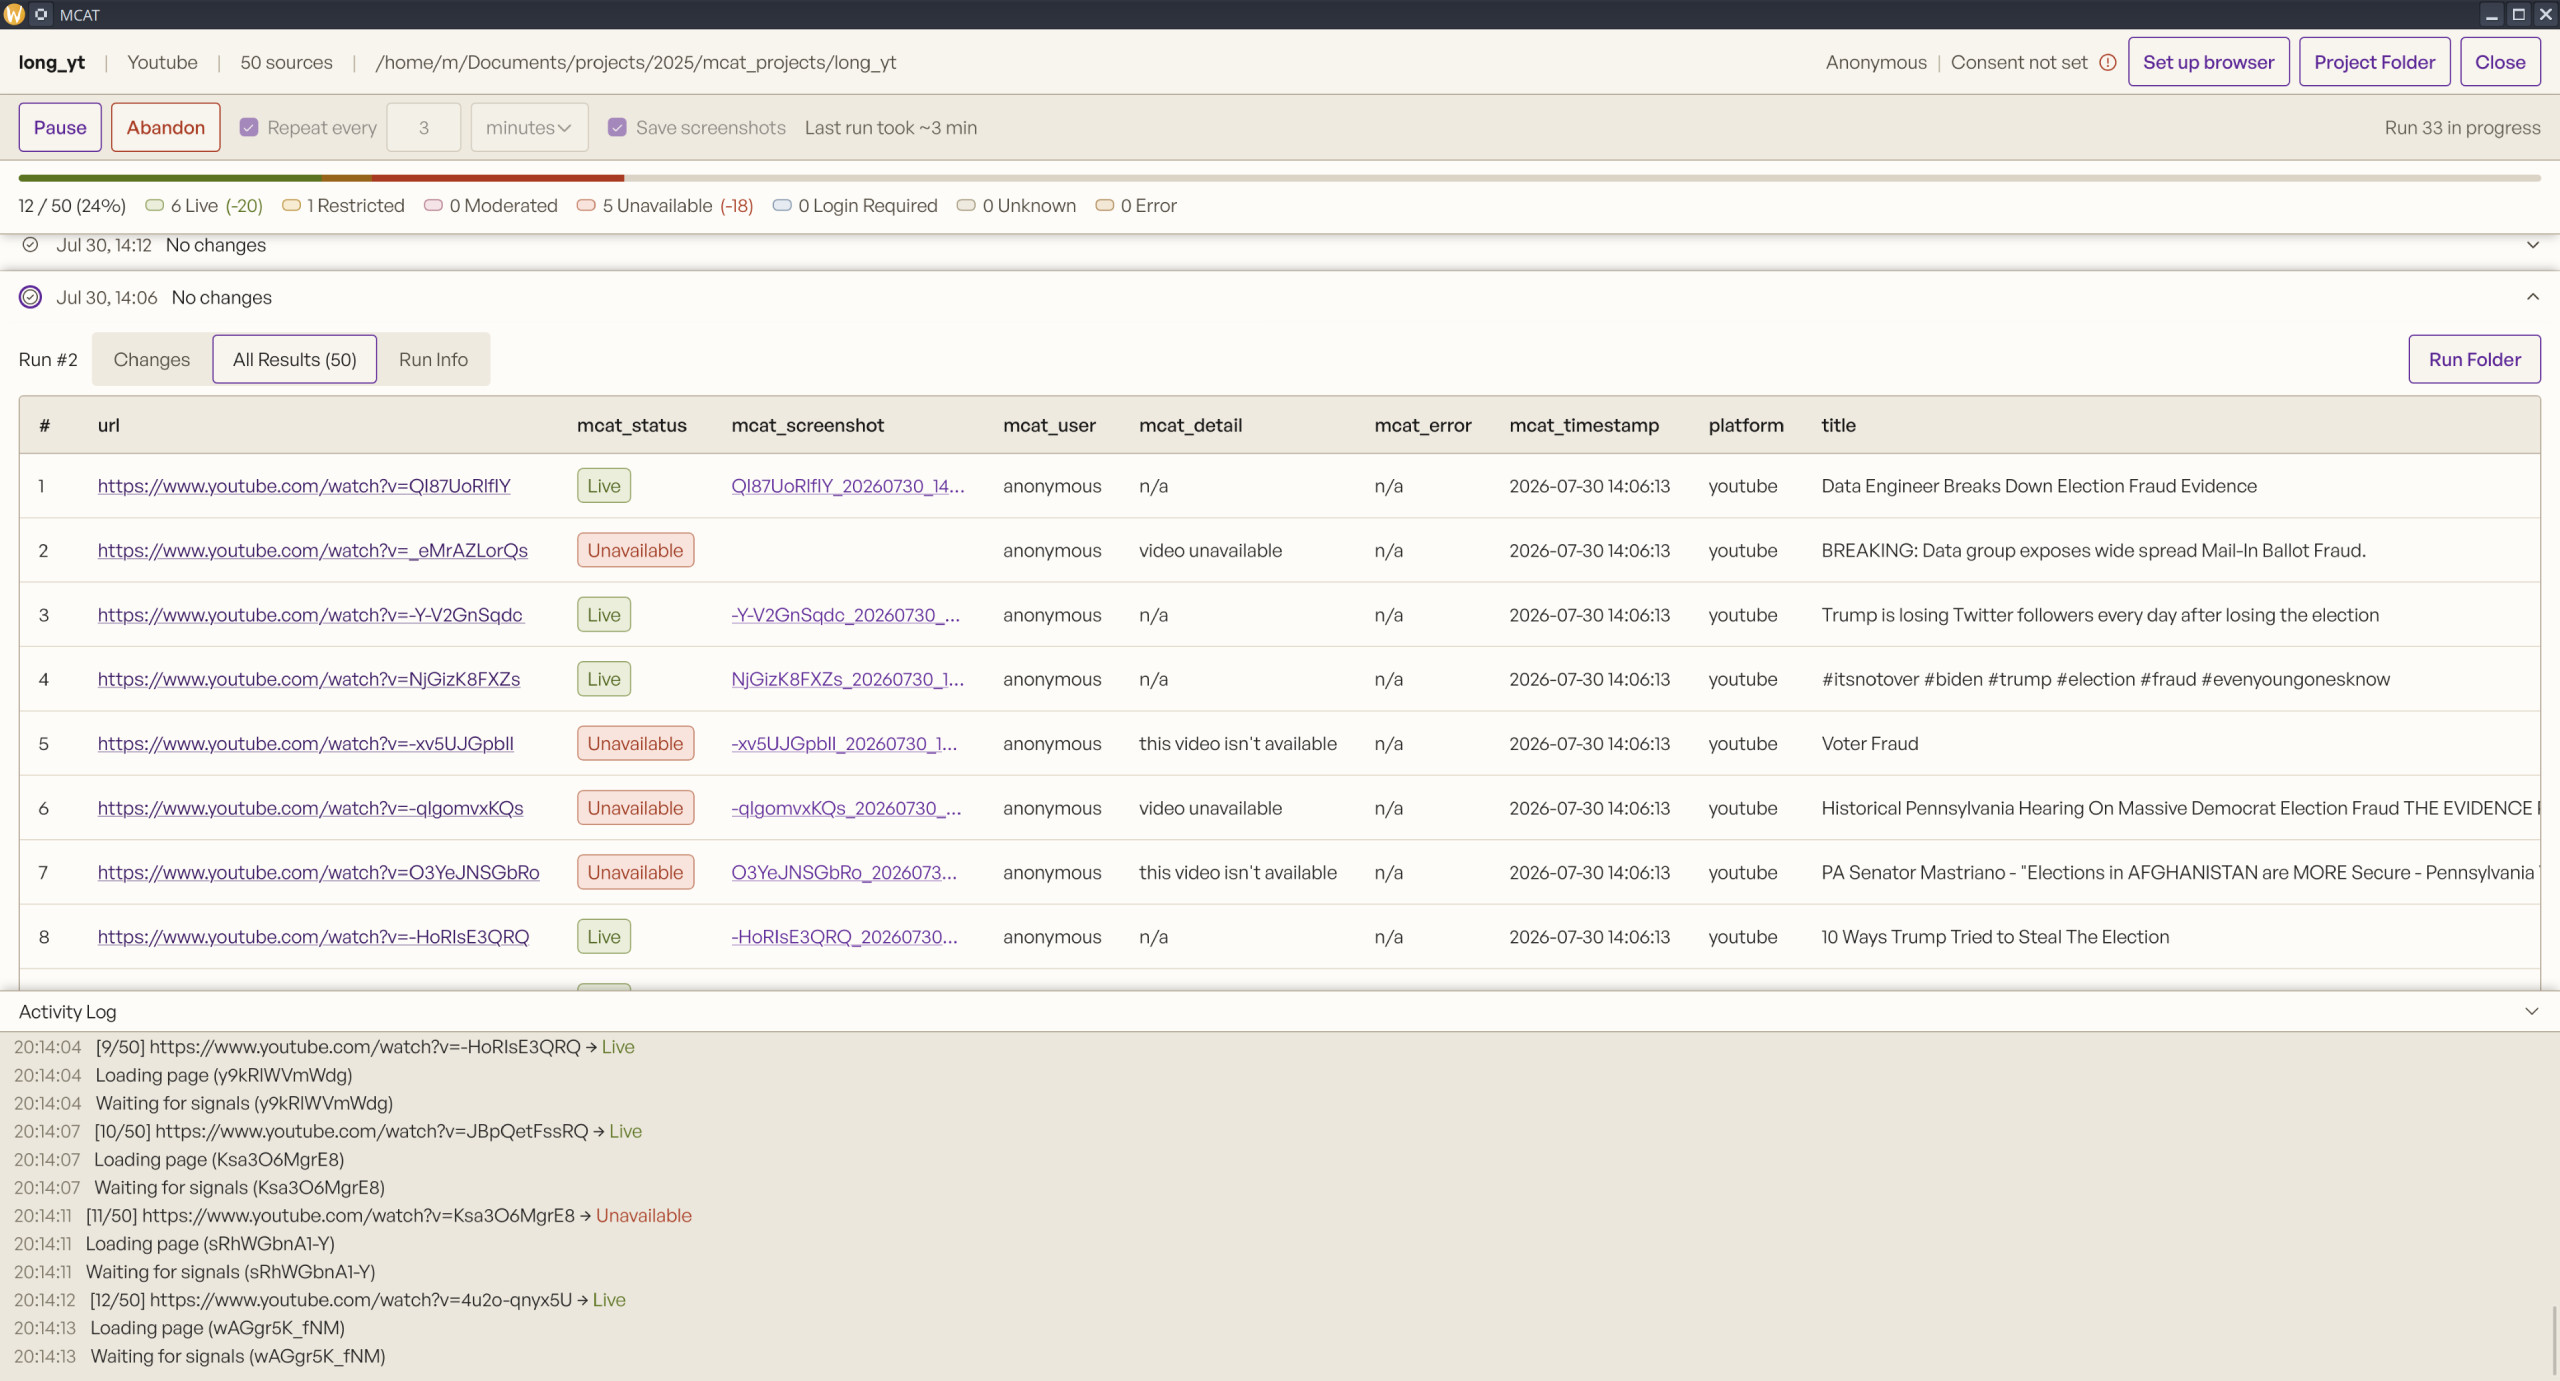Close the long_yt project

point(2500,62)
